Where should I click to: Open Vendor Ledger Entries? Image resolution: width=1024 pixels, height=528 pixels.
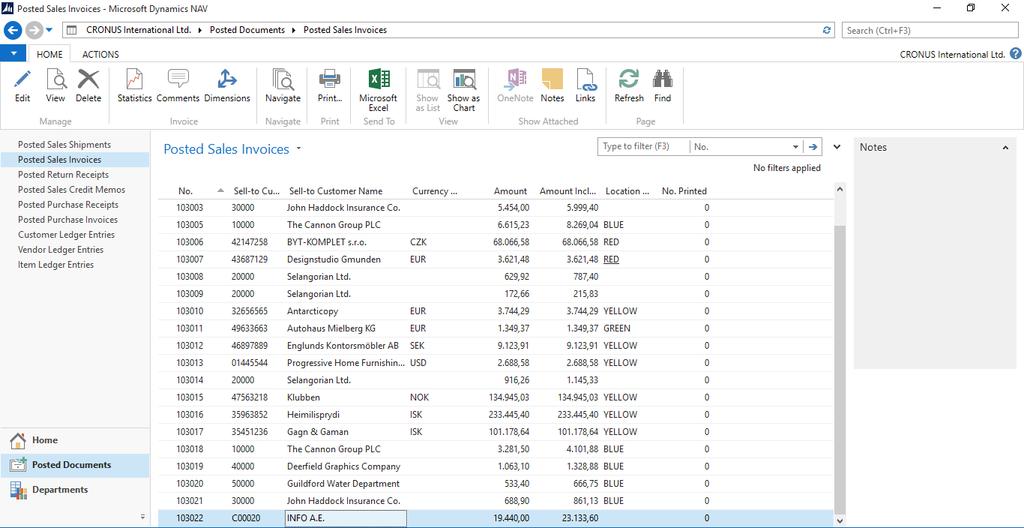point(60,250)
